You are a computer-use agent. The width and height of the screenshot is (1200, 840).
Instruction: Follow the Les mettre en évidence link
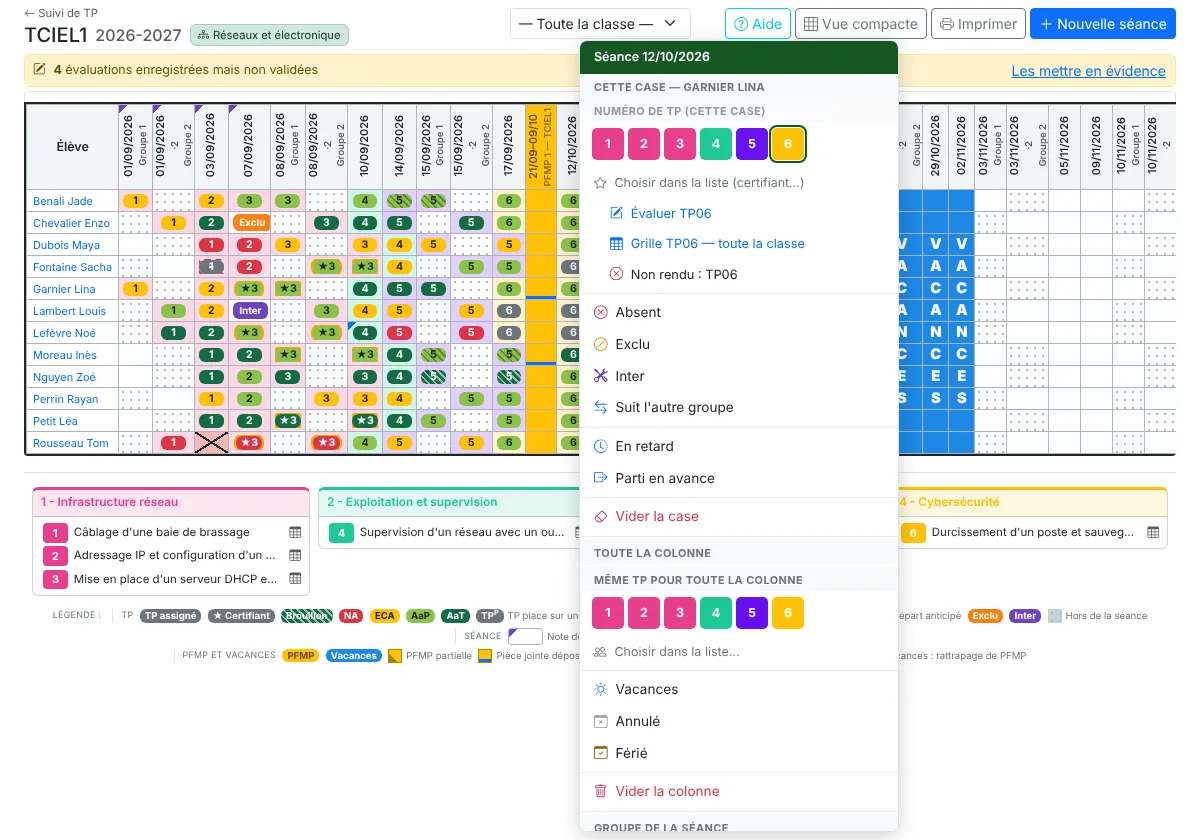1088,71
